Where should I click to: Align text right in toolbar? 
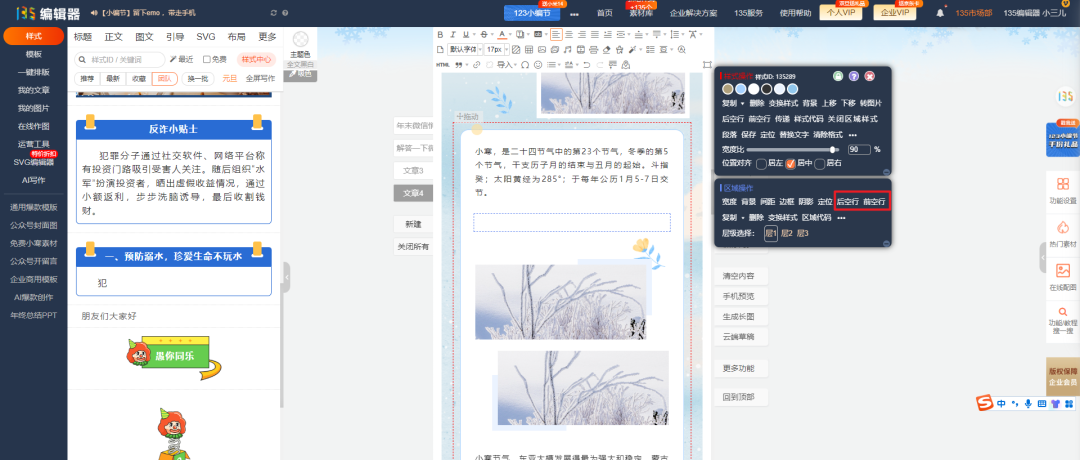tap(582, 34)
